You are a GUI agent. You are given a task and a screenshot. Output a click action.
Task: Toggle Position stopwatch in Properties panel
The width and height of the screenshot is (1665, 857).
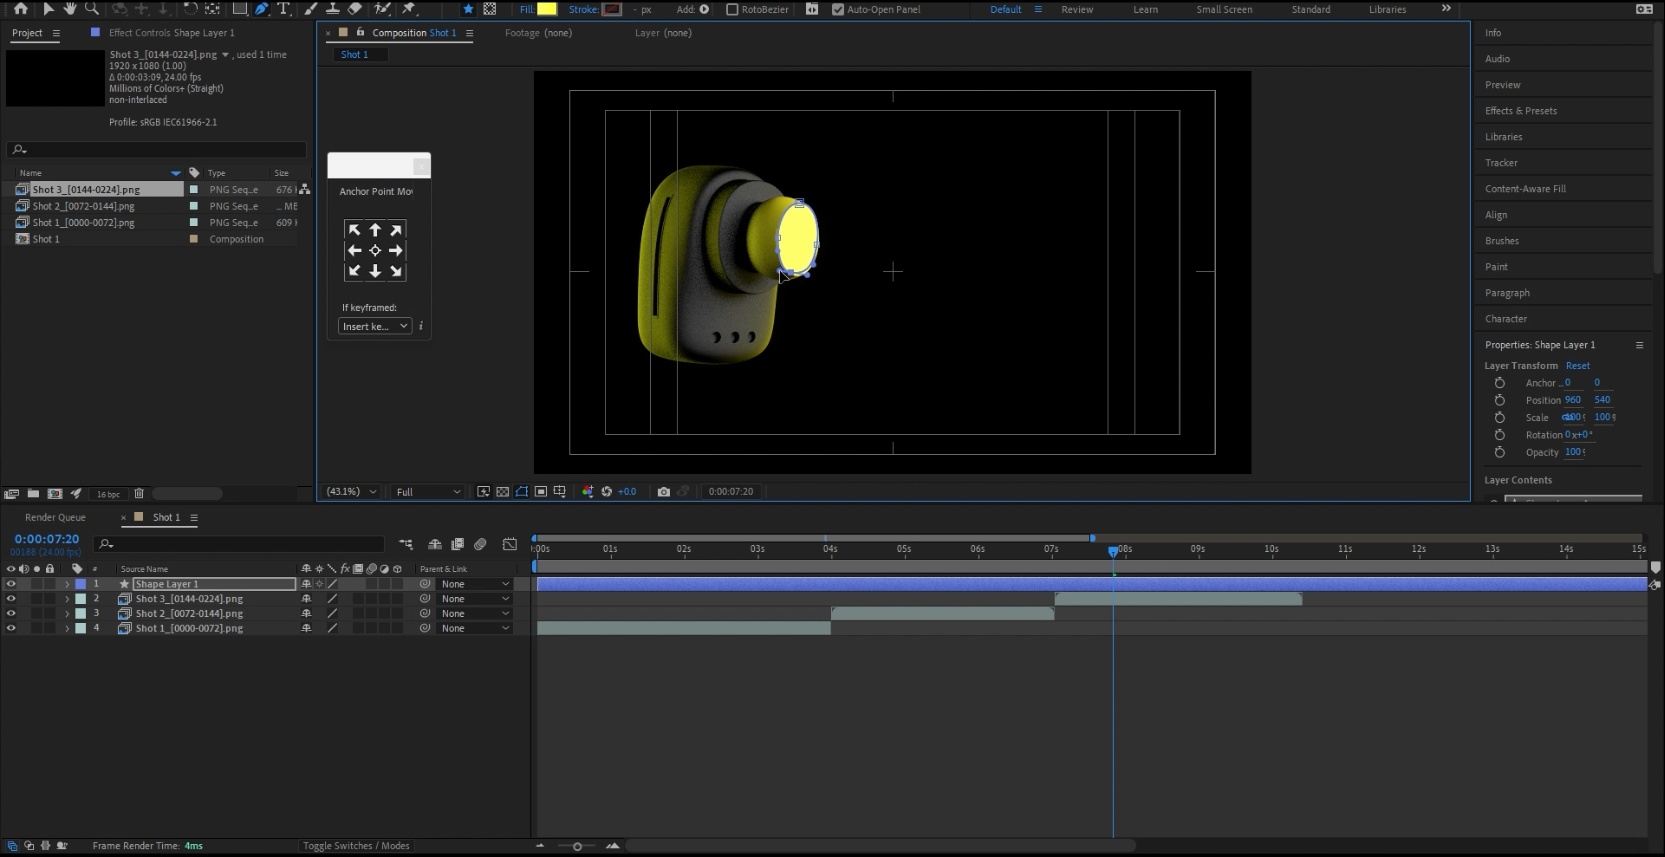1499,400
